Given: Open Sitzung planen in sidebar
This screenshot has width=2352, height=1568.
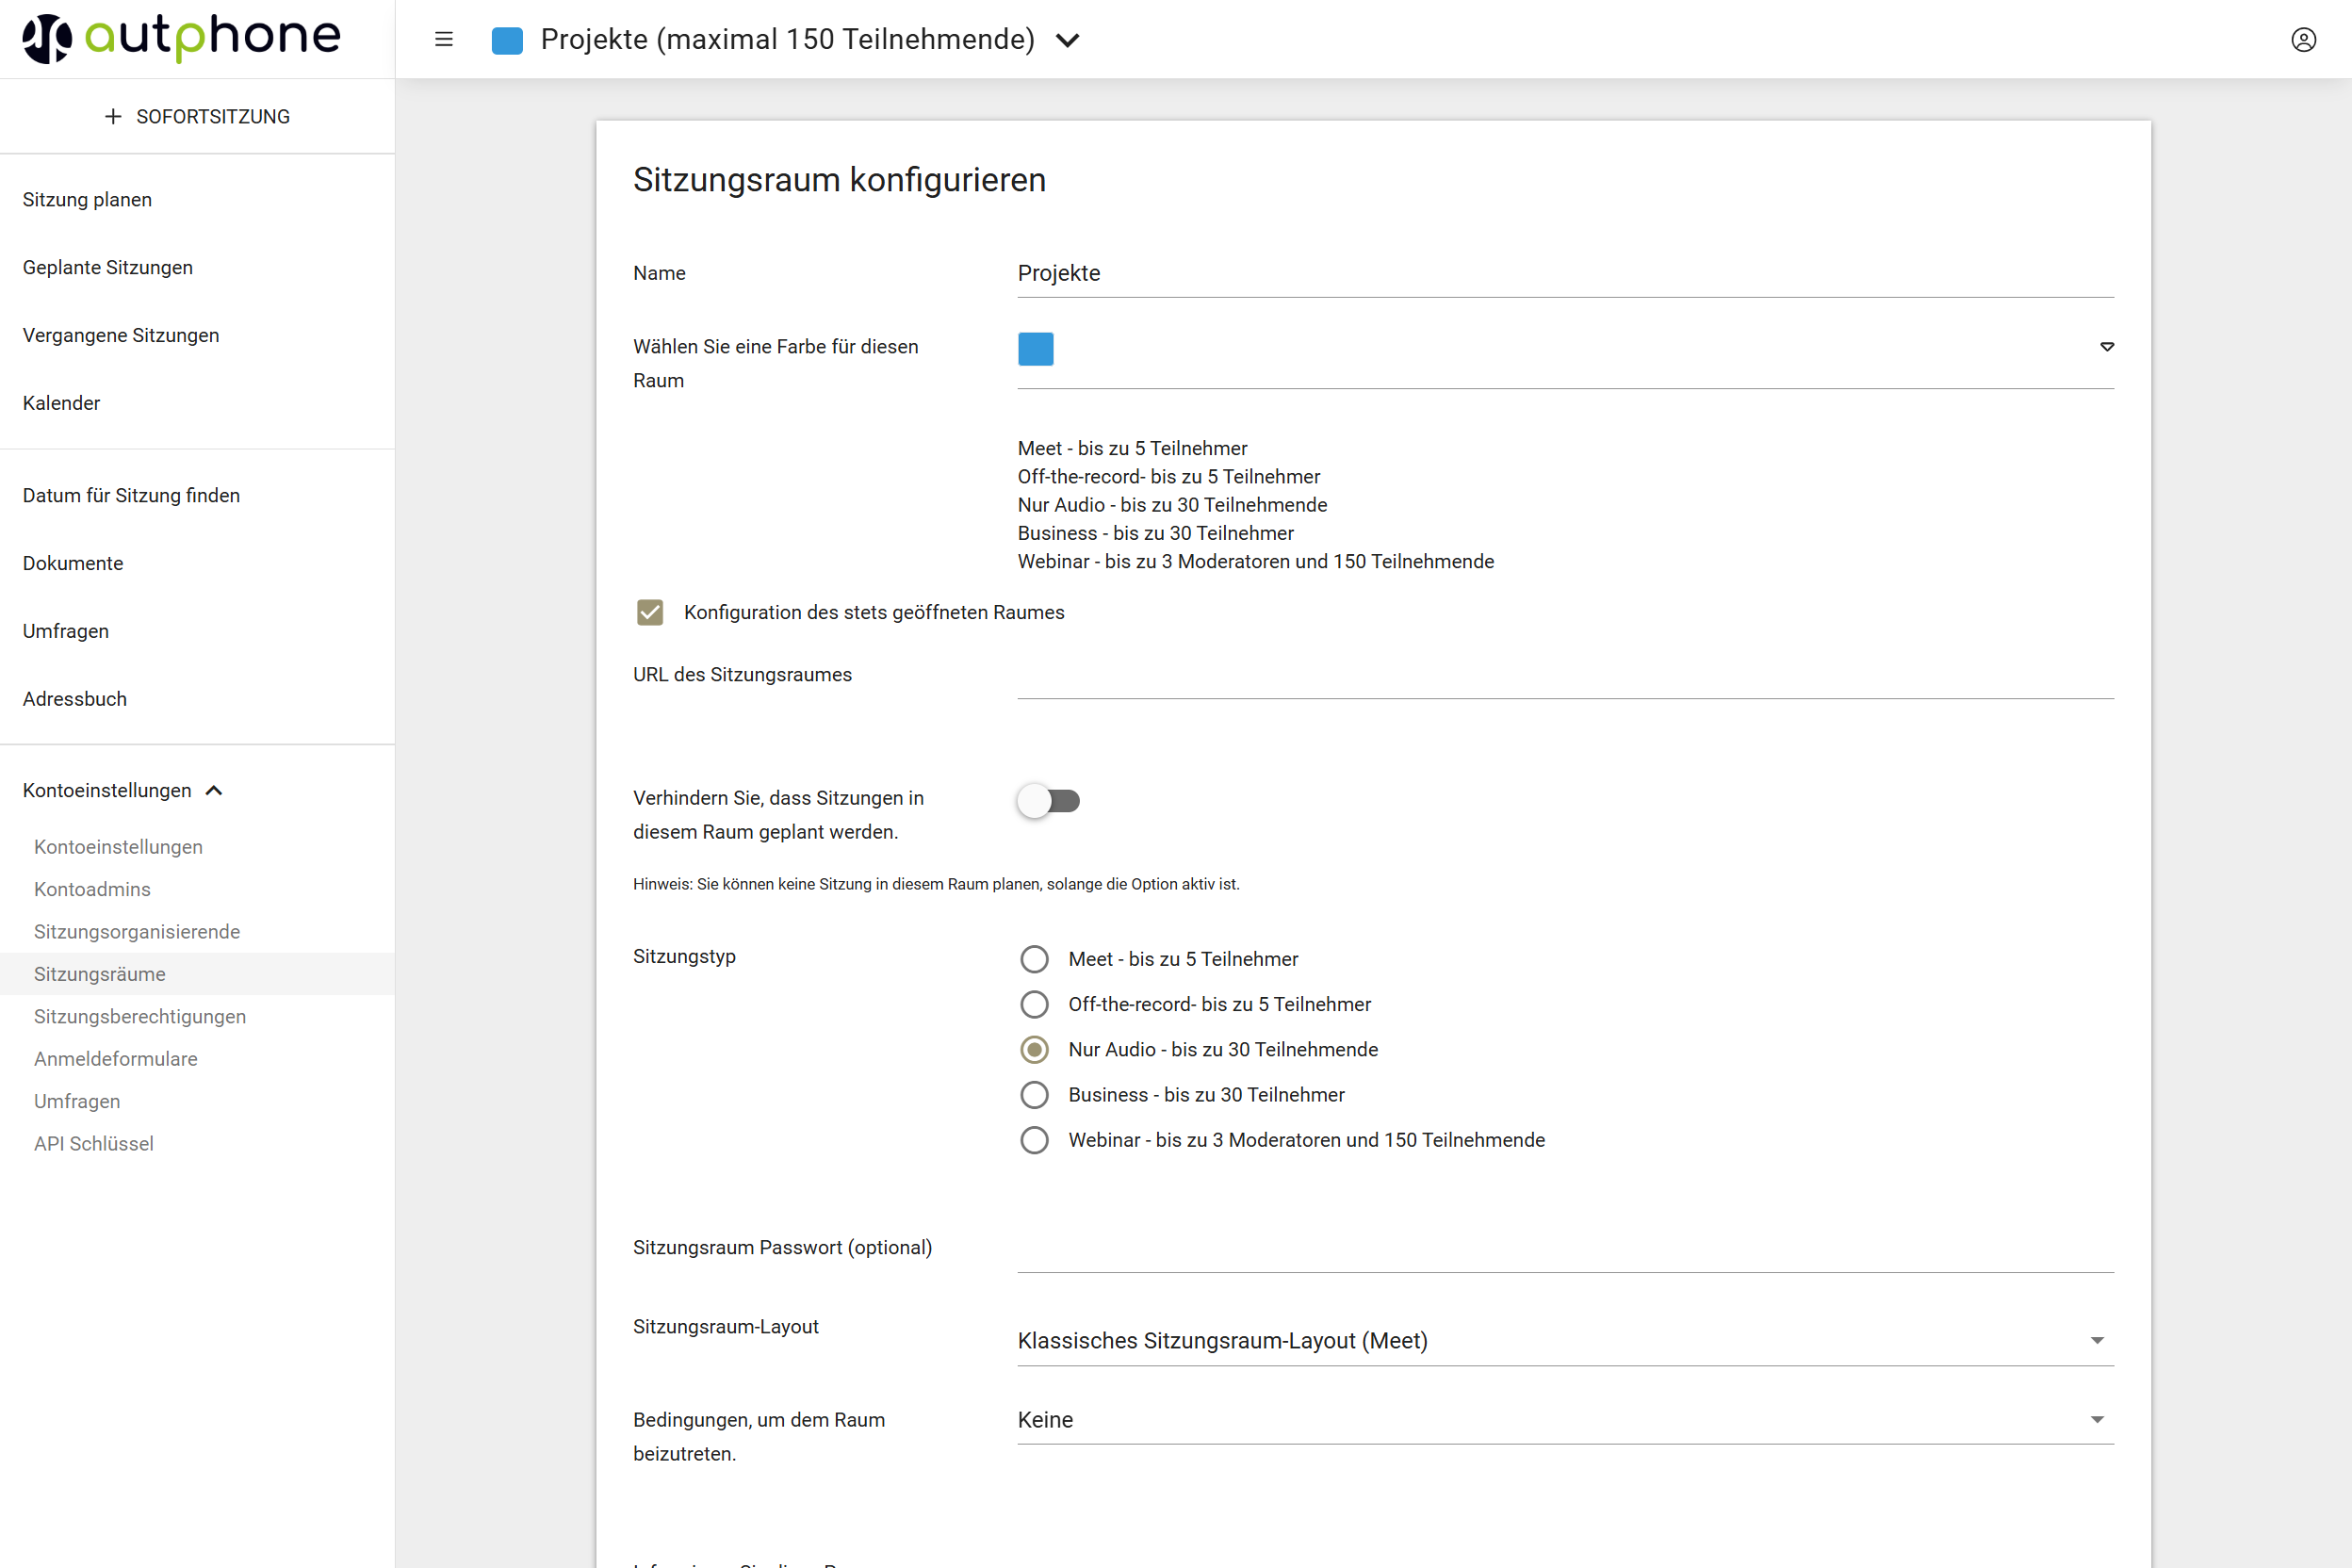Looking at the screenshot, I should click(87, 200).
